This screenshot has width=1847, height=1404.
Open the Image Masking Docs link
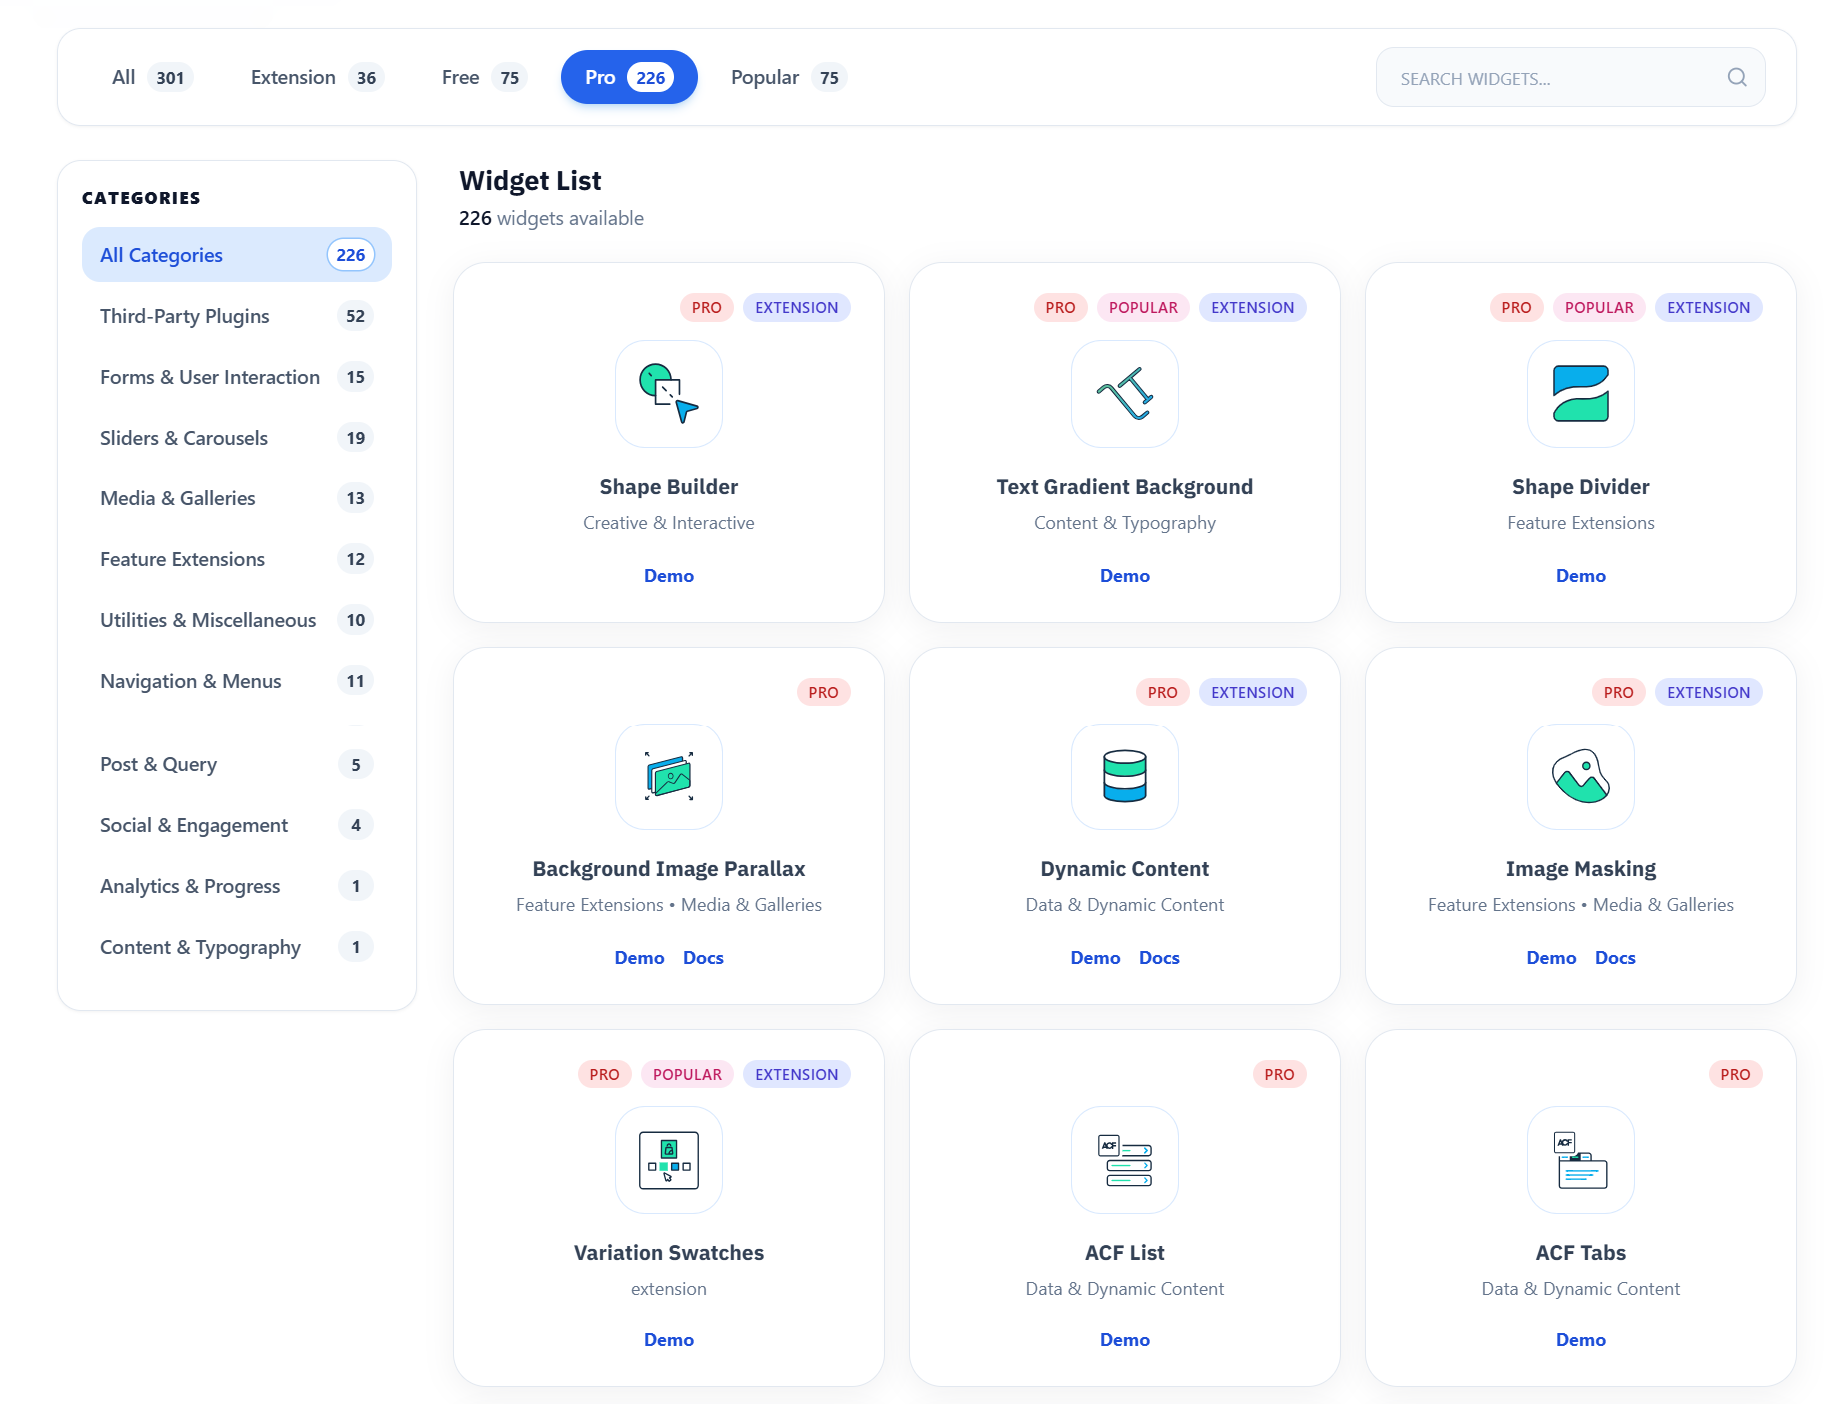click(x=1615, y=958)
